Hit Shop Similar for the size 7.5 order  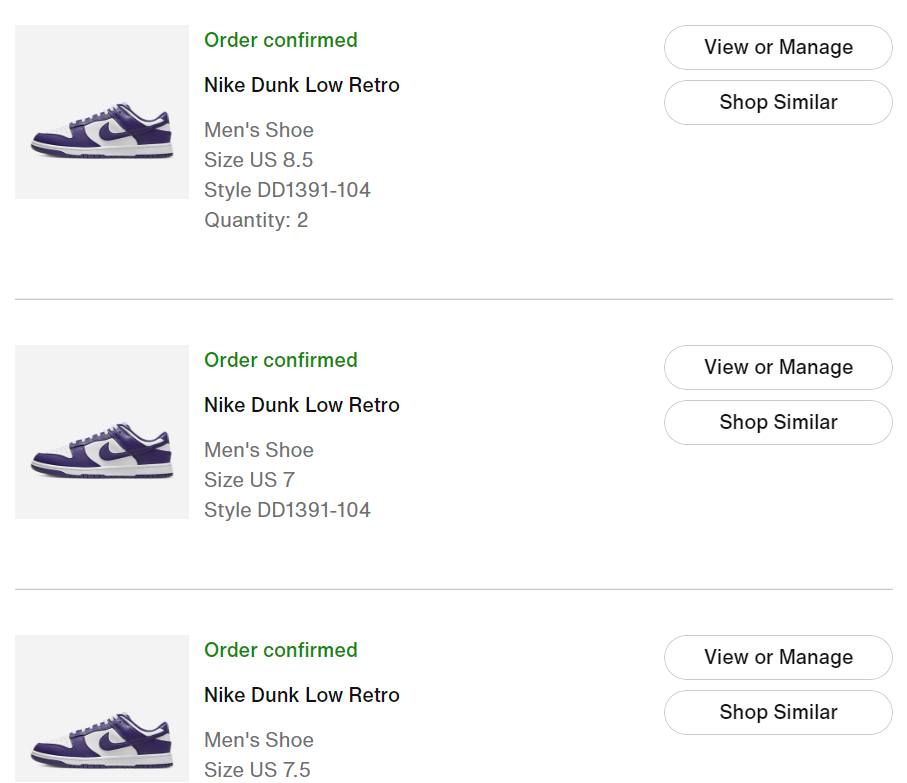click(x=778, y=712)
